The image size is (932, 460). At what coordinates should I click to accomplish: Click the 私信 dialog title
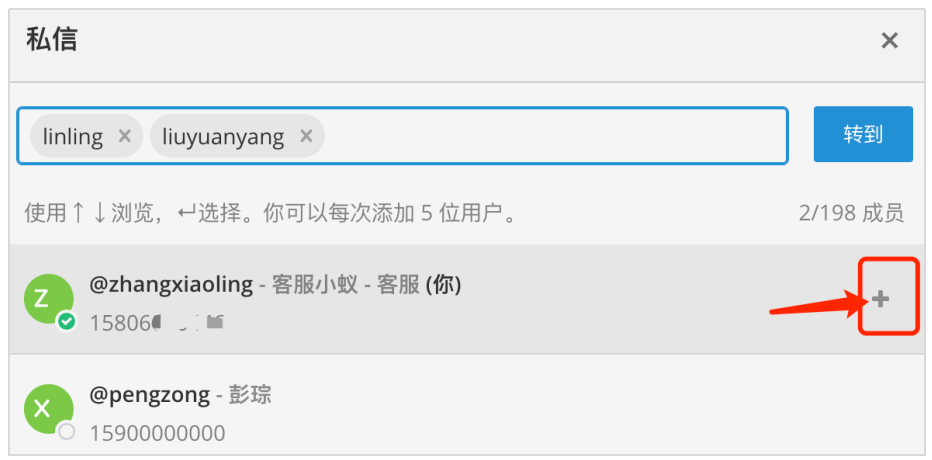point(52,40)
